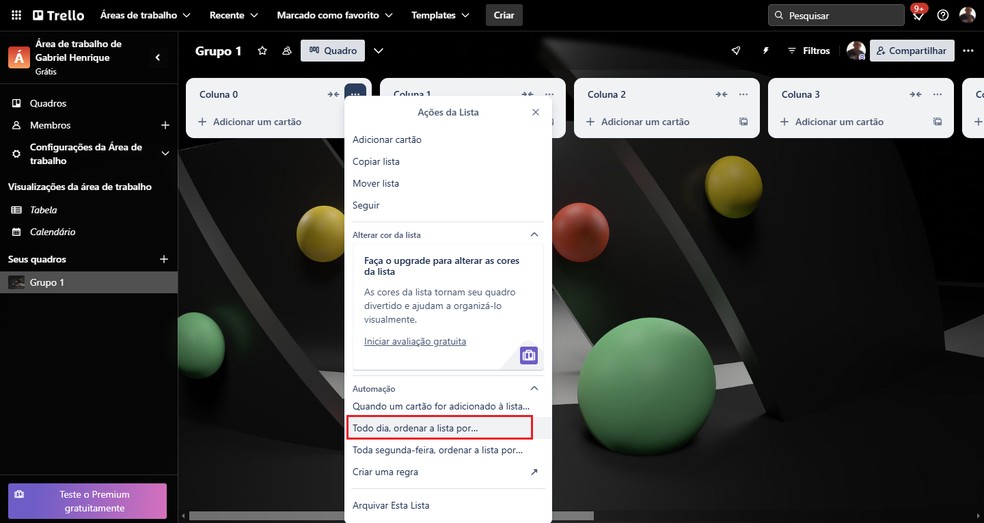Add a card to Coluna 0
Screen dimensions: 984x523
[x=250, y=122]
